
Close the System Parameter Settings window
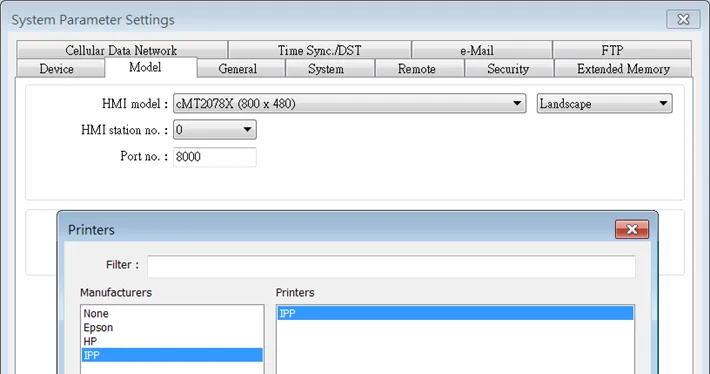[683, 19]
